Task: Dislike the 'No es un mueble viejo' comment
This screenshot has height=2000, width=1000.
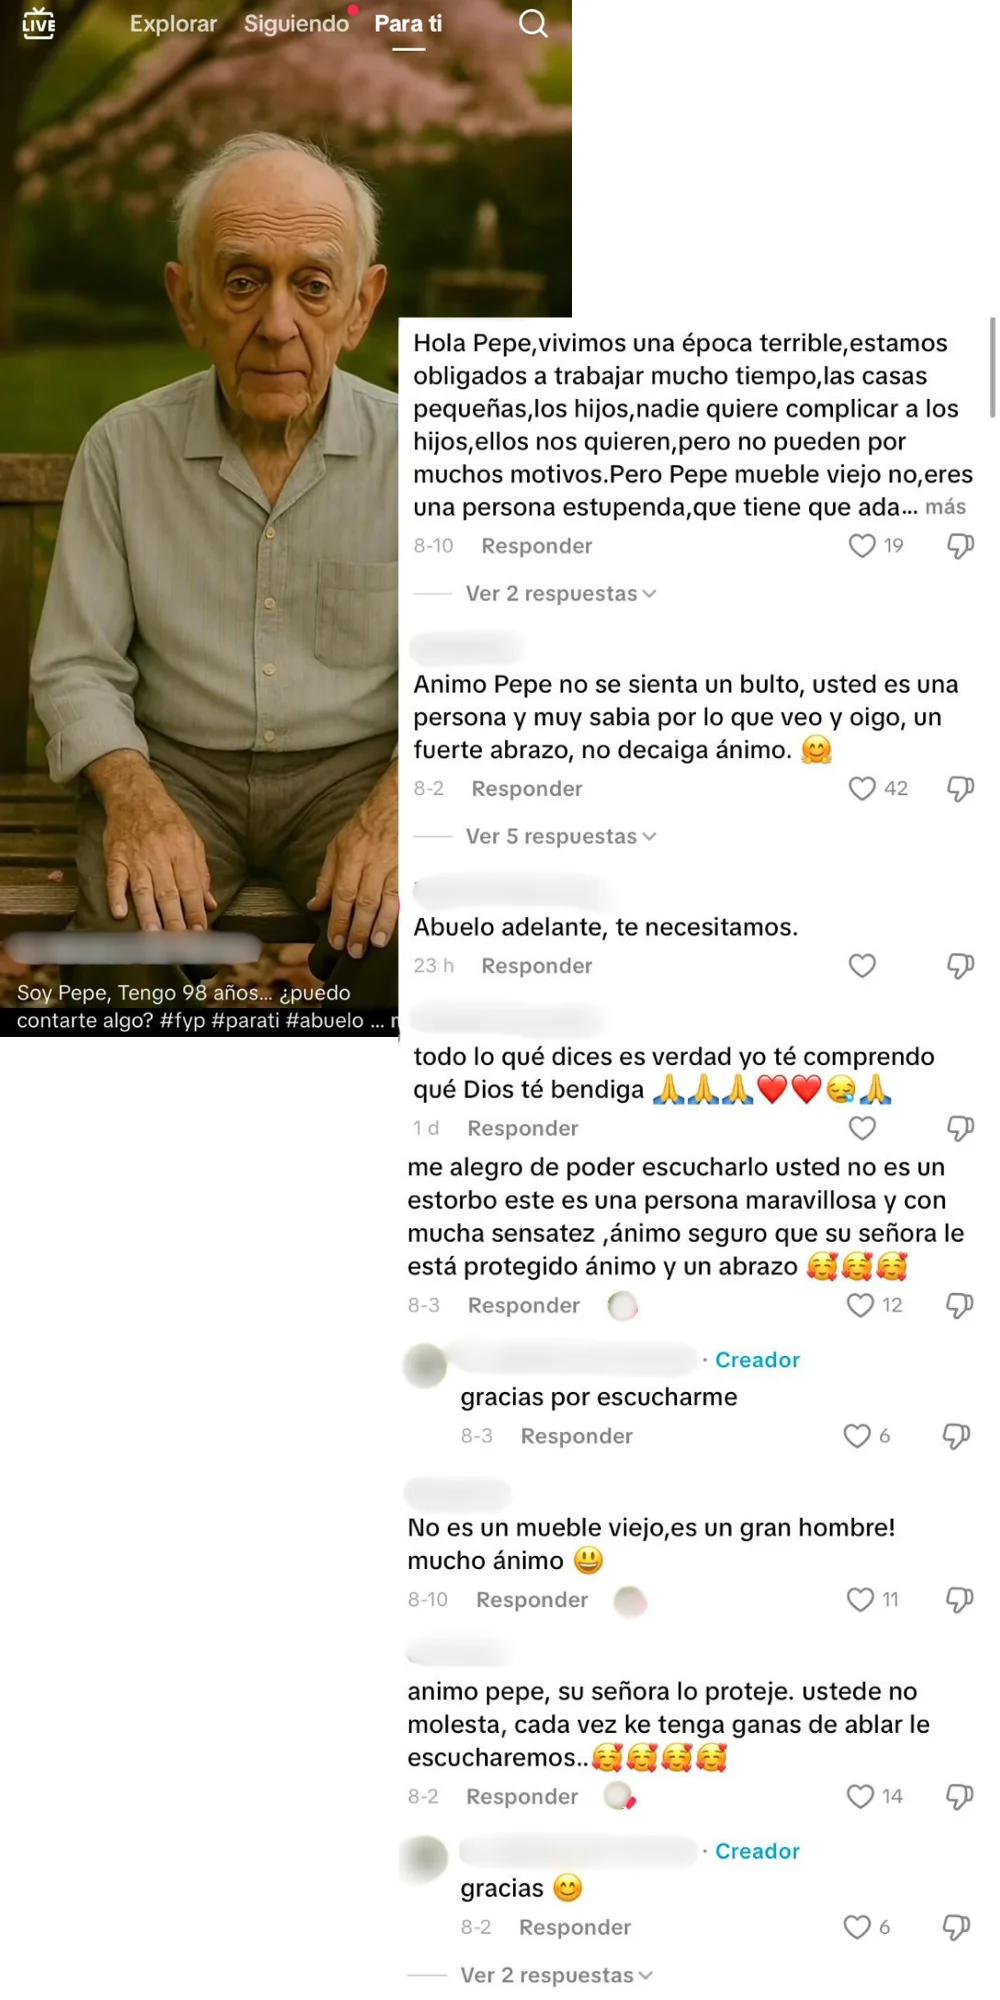Action: click(960, 1600)
